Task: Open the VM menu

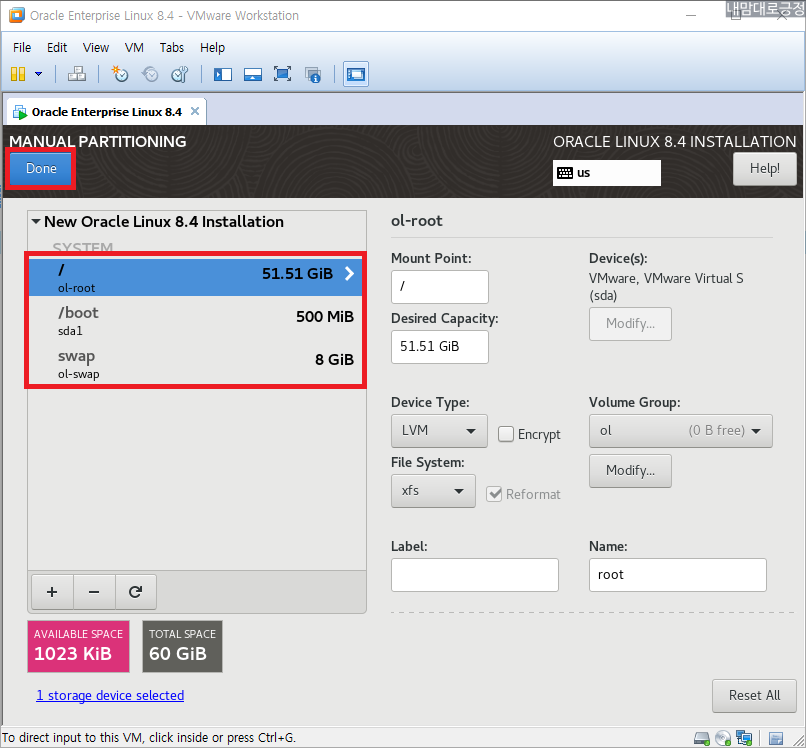Action: [134, 48]
